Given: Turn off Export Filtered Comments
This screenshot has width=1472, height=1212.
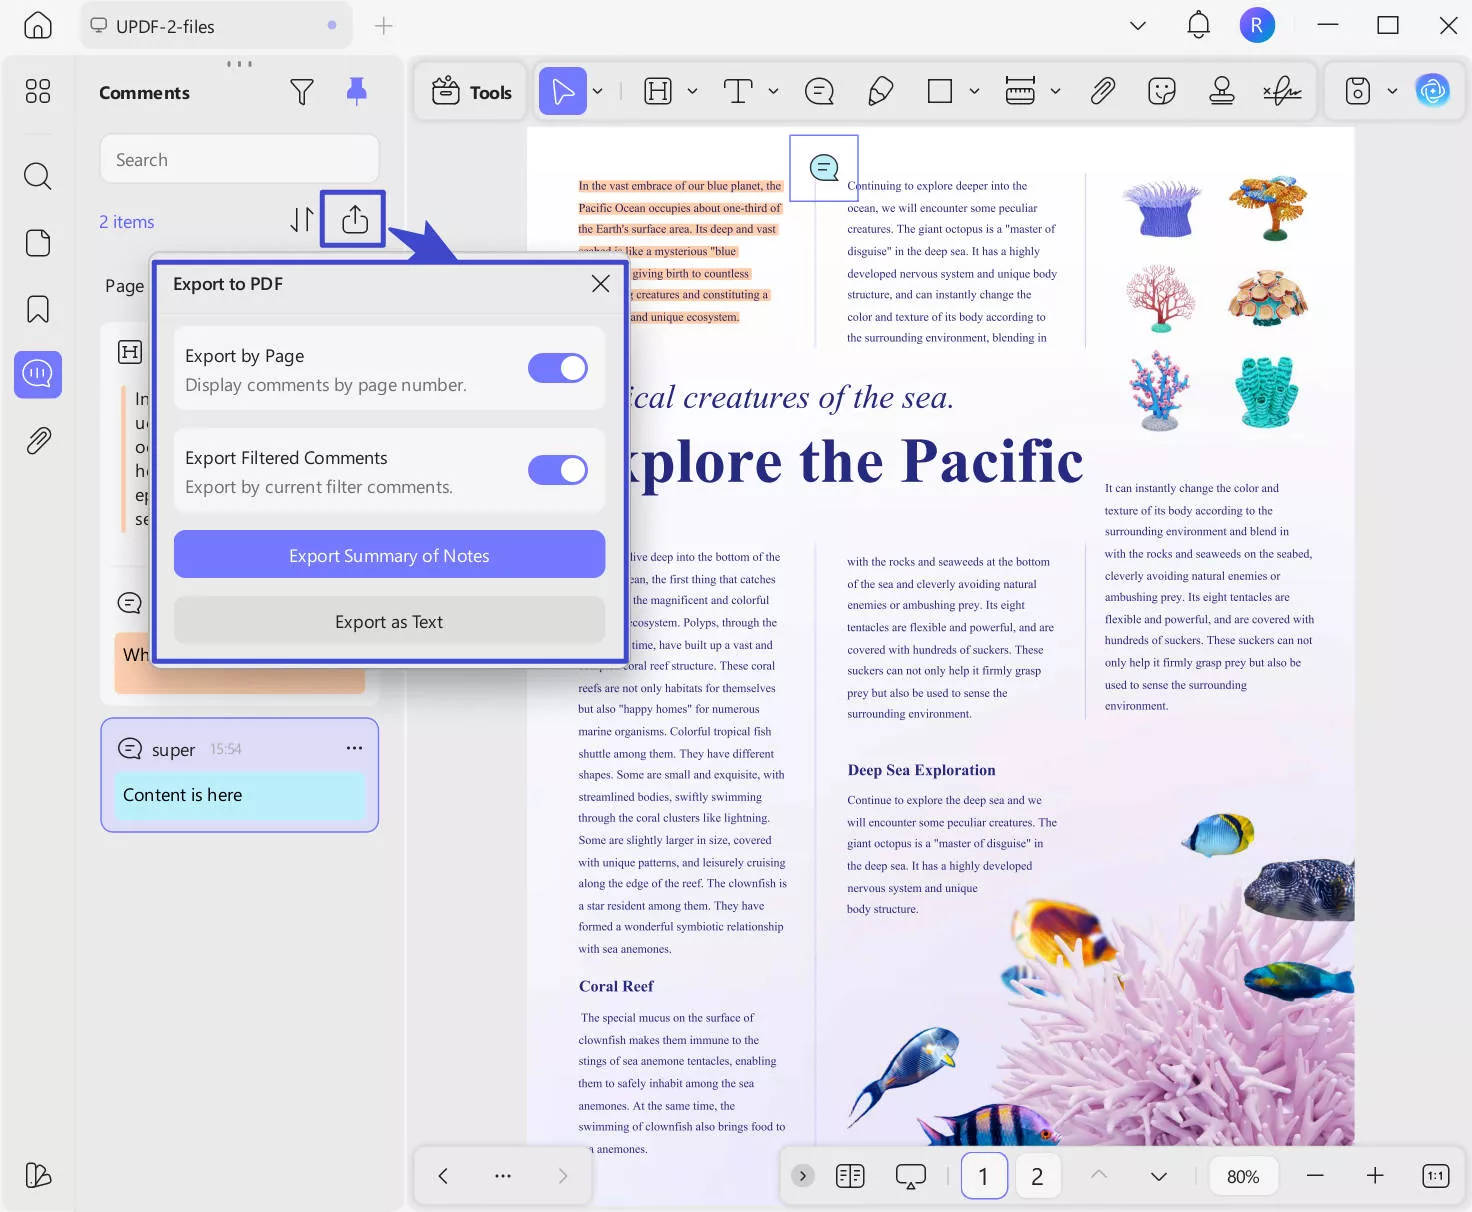Looking at the screenshot, I should 557,470.
